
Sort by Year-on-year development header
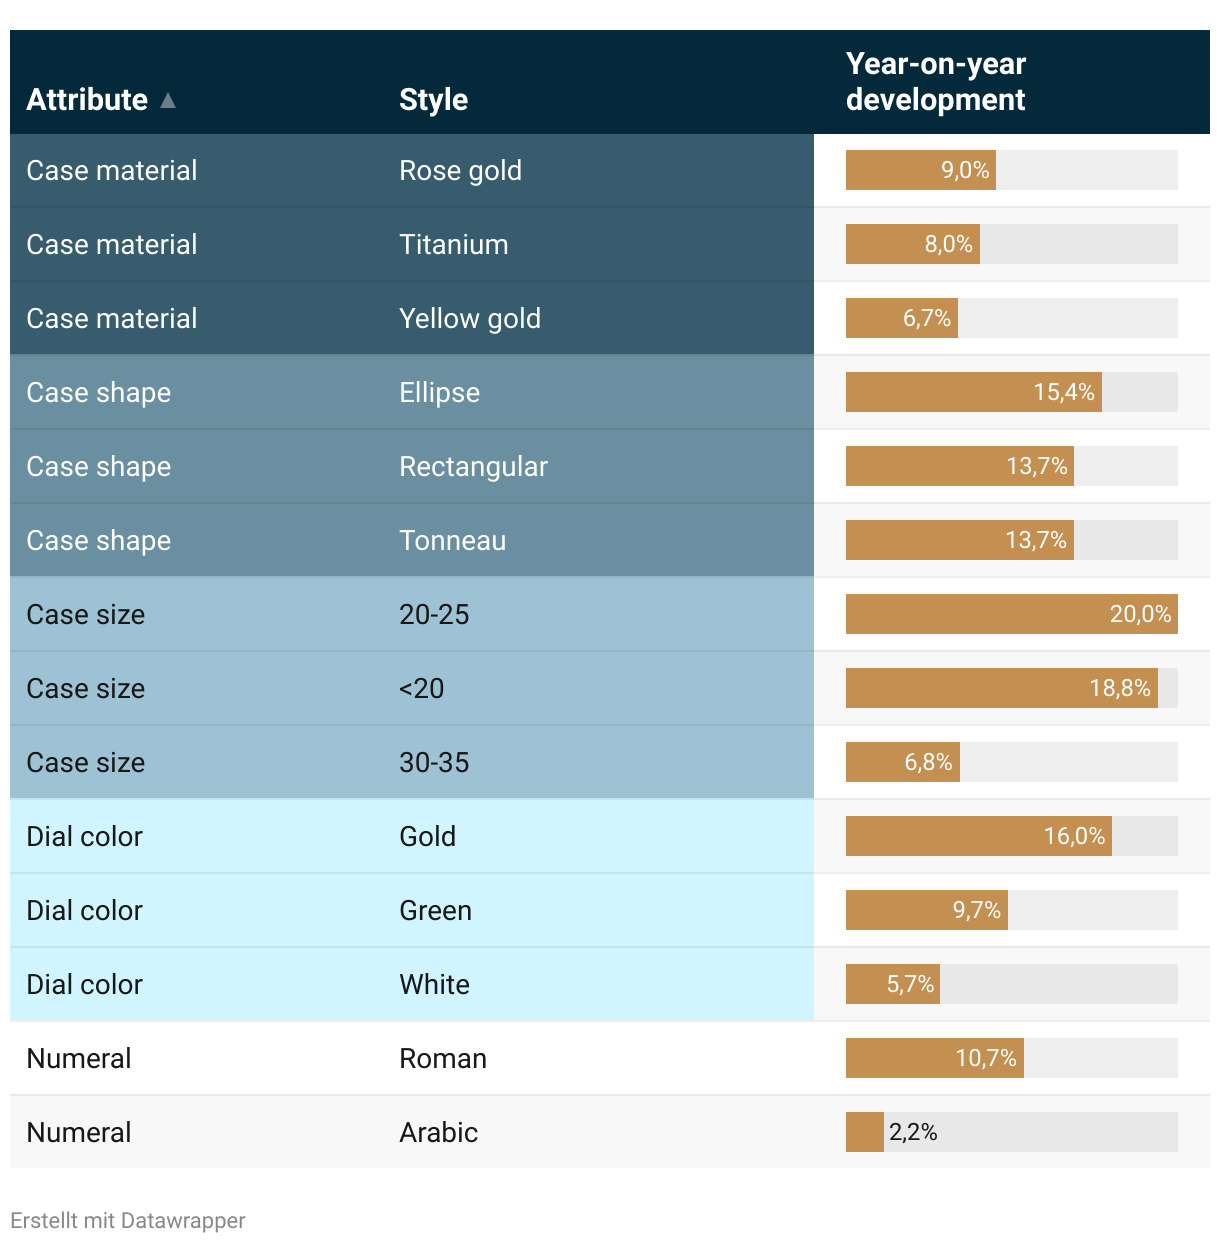(935, 82)
